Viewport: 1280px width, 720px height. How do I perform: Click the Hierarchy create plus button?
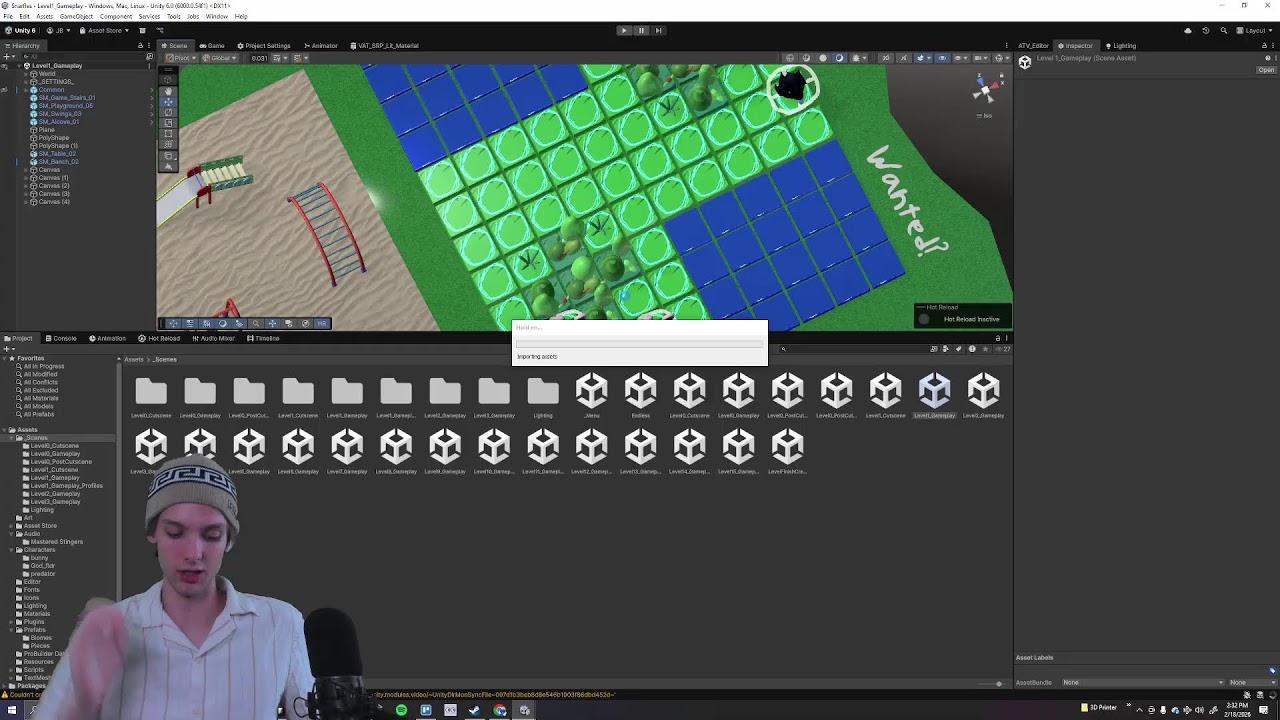coord(7,57)
